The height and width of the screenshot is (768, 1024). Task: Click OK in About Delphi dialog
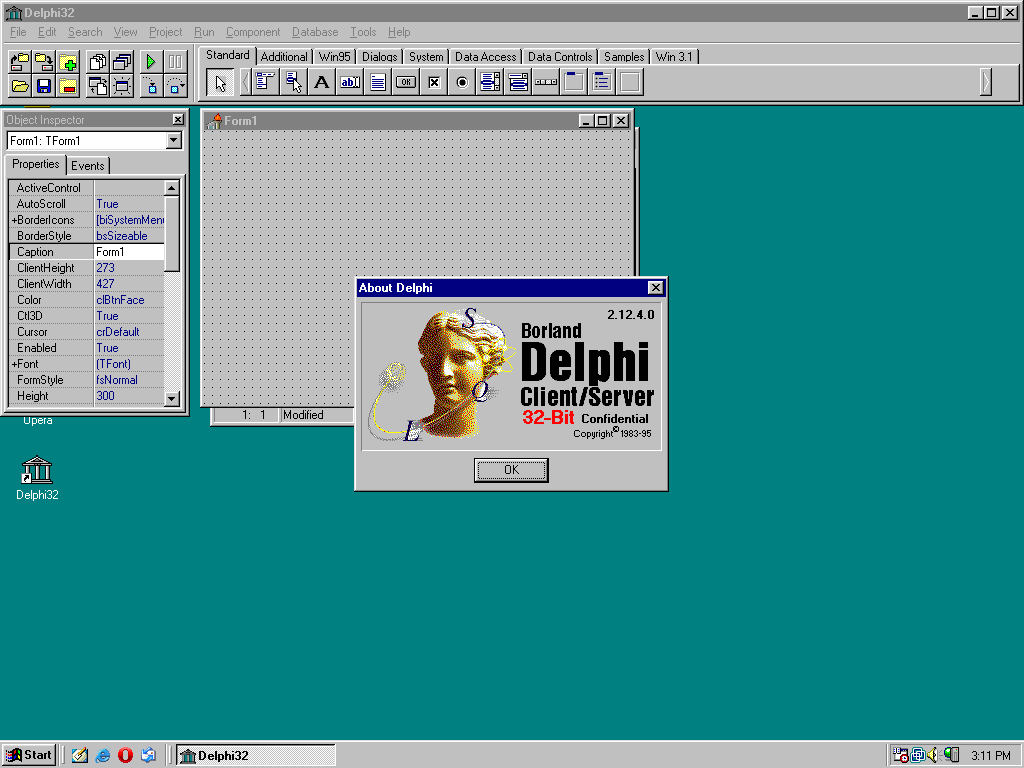tap(511, 470)
